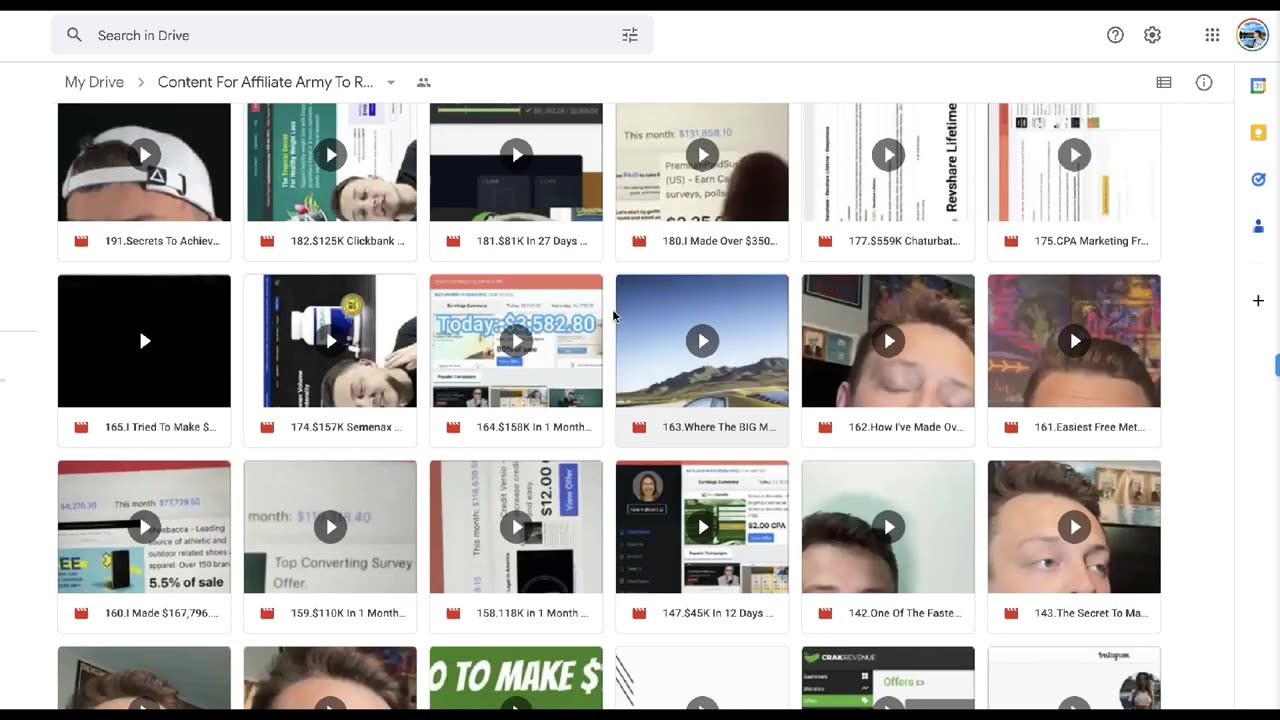This screenshot has width=1280, height=720.
Task: Open the search options filter icon
Action: pyautogui.click(x=630, y=35)
